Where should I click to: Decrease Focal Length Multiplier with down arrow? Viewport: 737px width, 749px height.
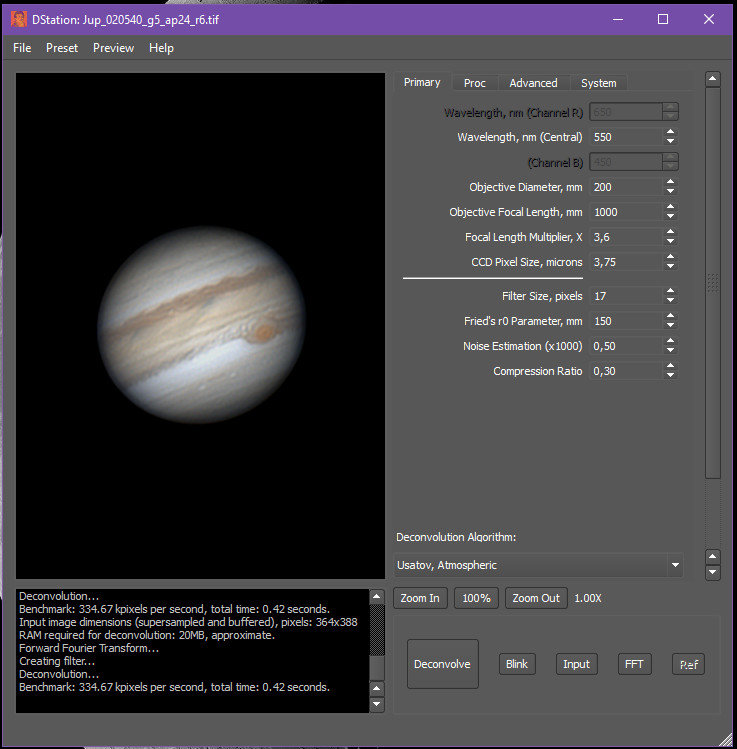(671, 241)
